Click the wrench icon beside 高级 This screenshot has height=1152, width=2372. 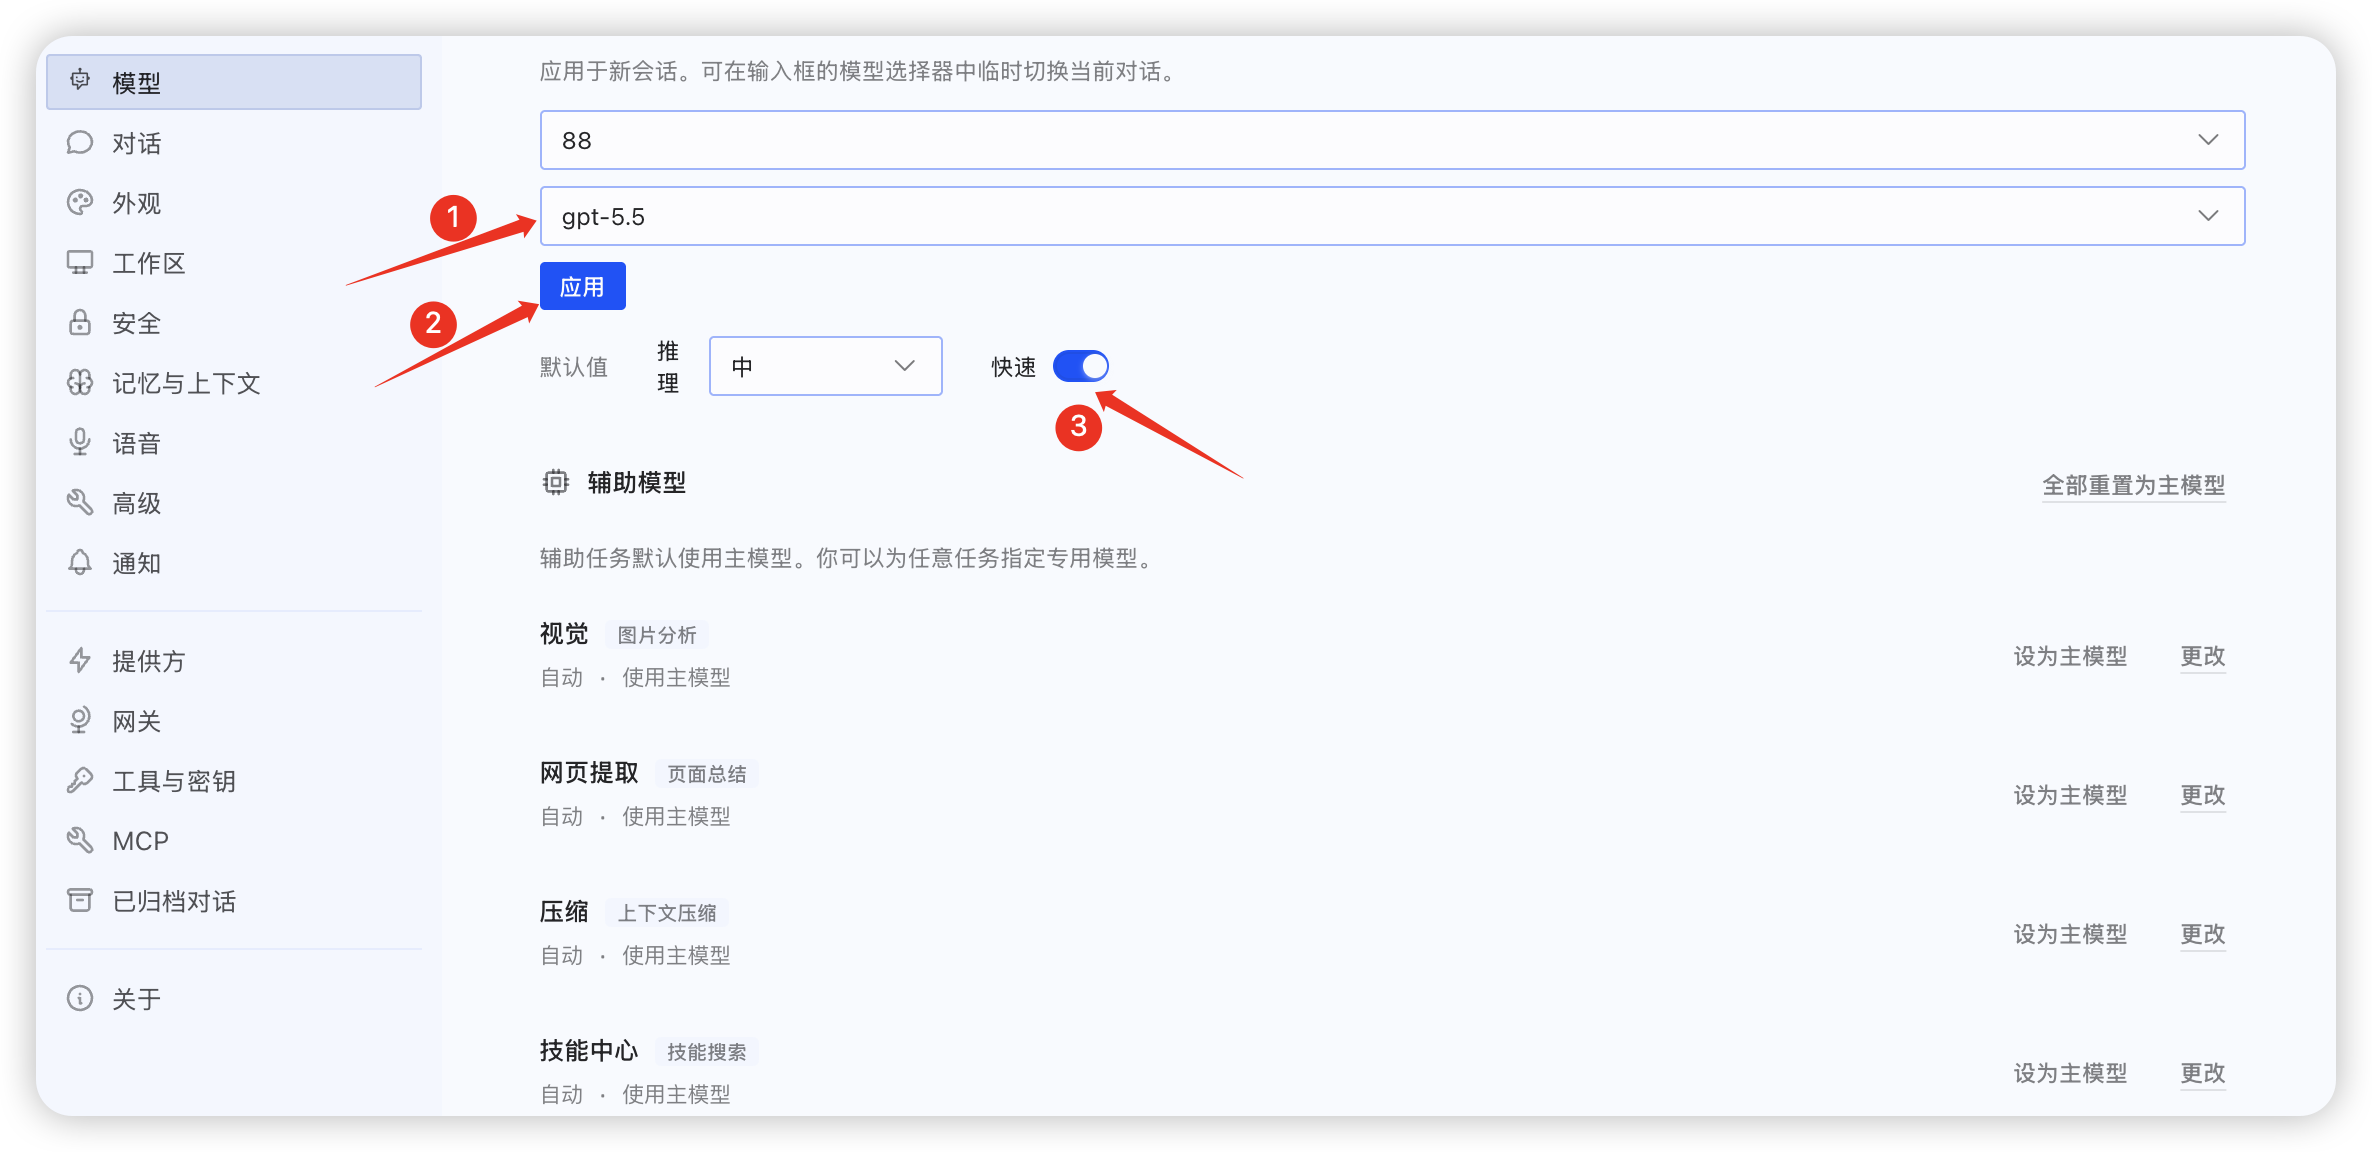click(80, 502)
